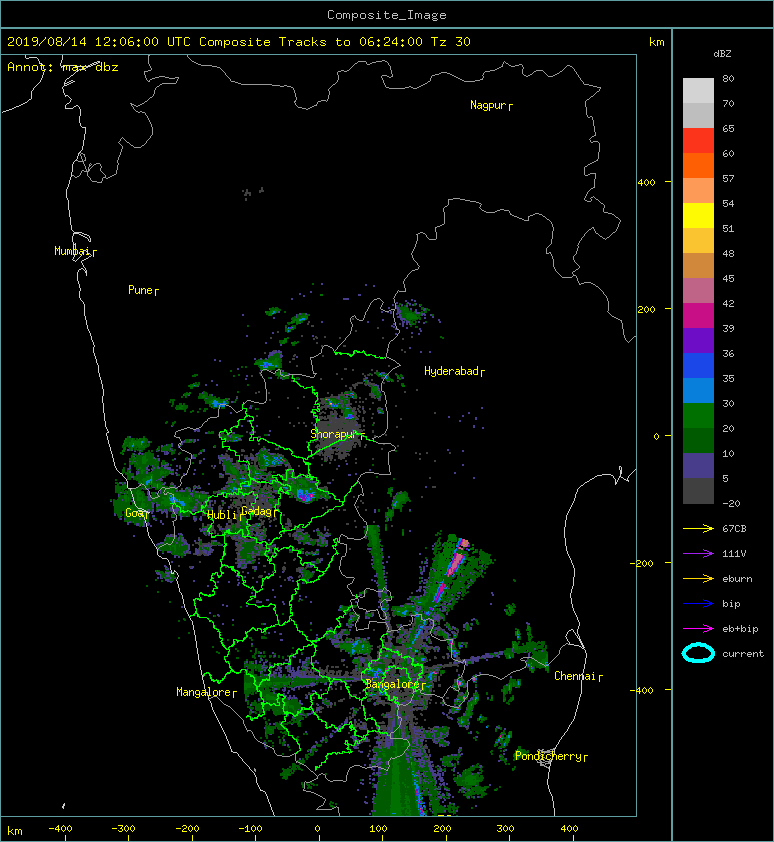The width and height of the screenshot is (774, 842).
Task: Pick the brown 45 dBZ color swatch
Action: (698, 265)
